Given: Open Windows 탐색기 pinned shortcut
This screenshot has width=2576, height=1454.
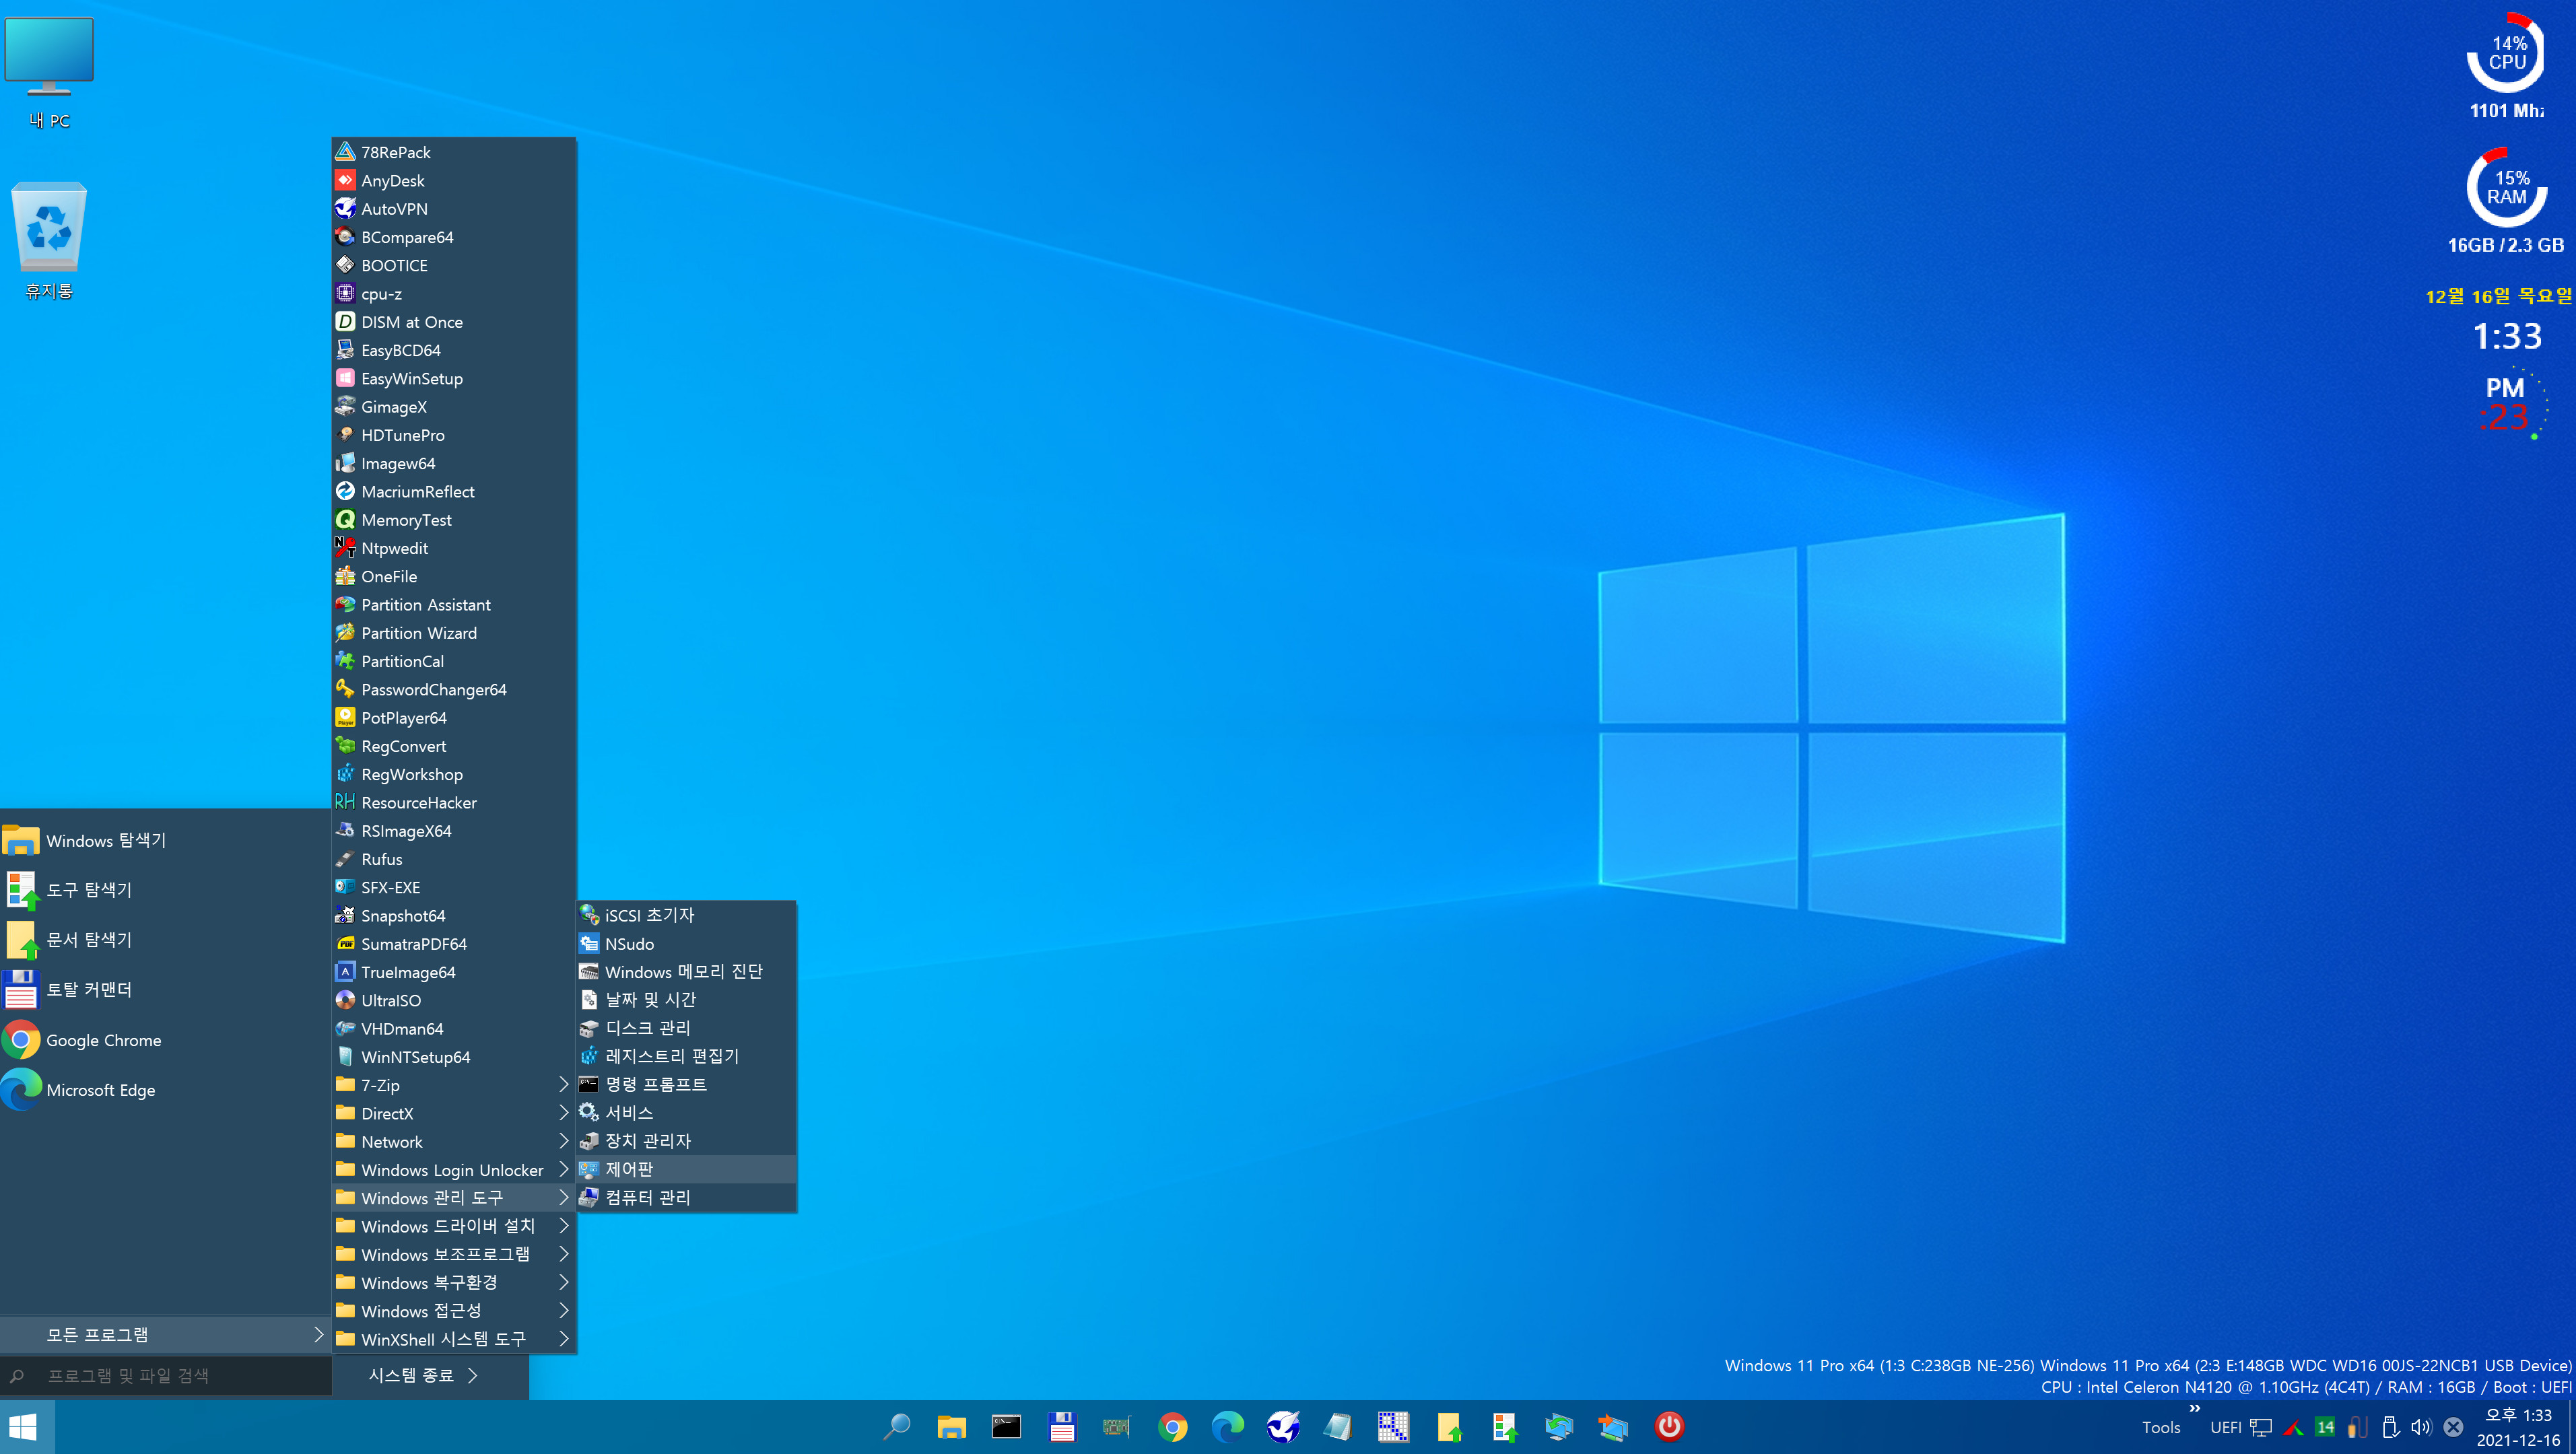Looking at the screenshot, I should [x=165, y=841].
